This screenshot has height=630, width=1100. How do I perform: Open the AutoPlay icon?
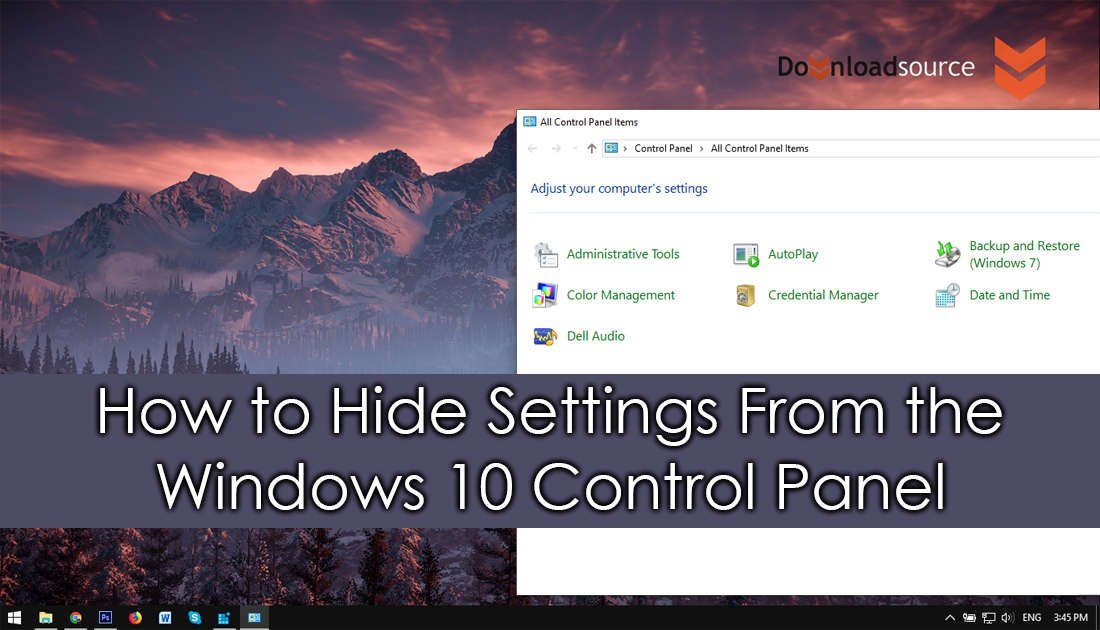746,255
